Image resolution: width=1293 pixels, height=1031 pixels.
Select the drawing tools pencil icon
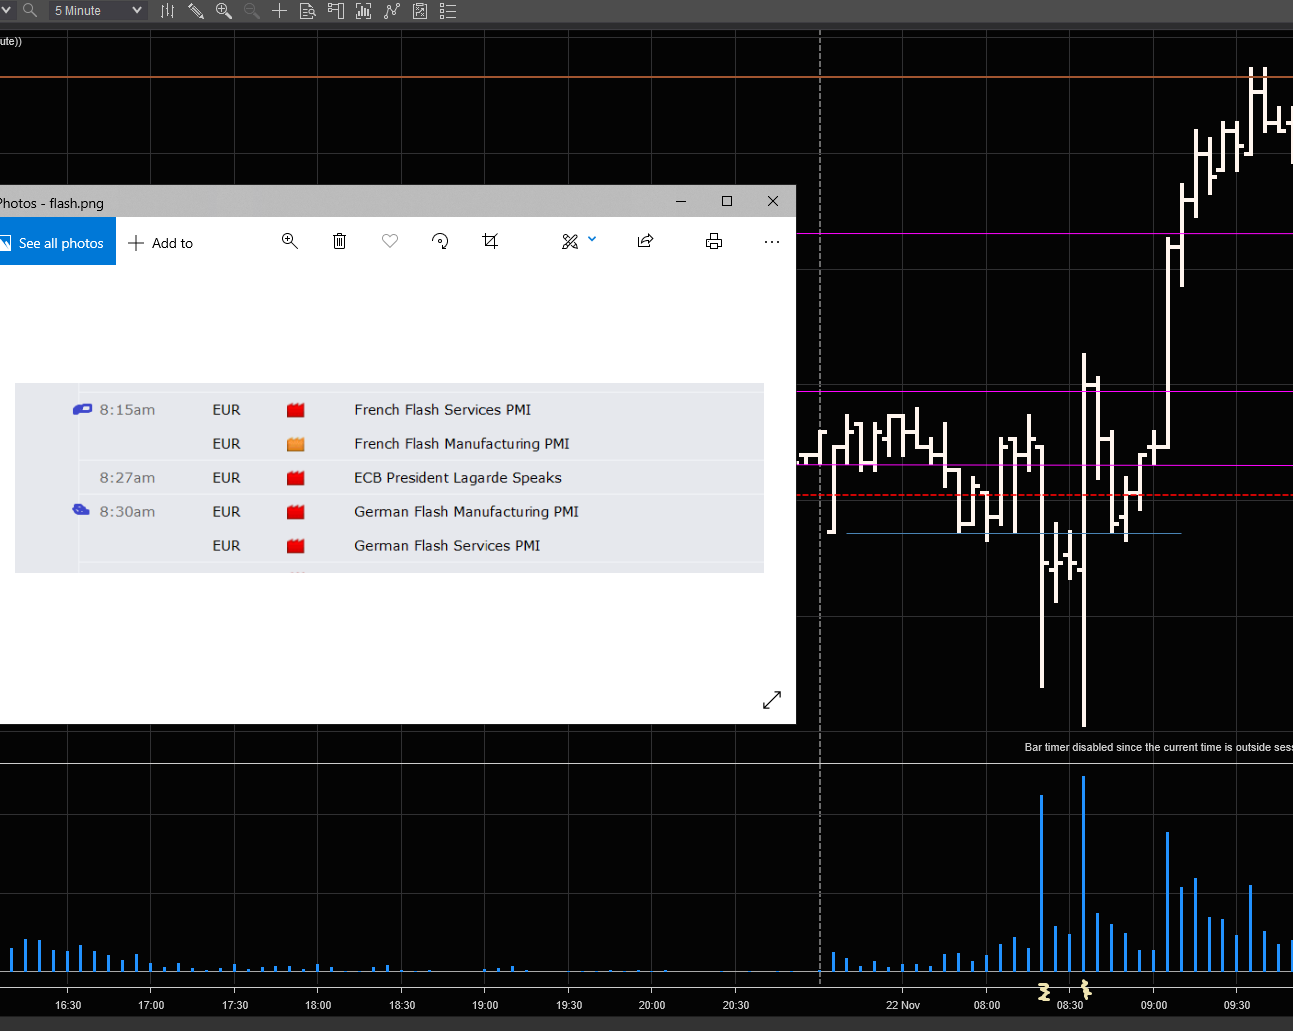pyautogui.click(x=196, y=11)
